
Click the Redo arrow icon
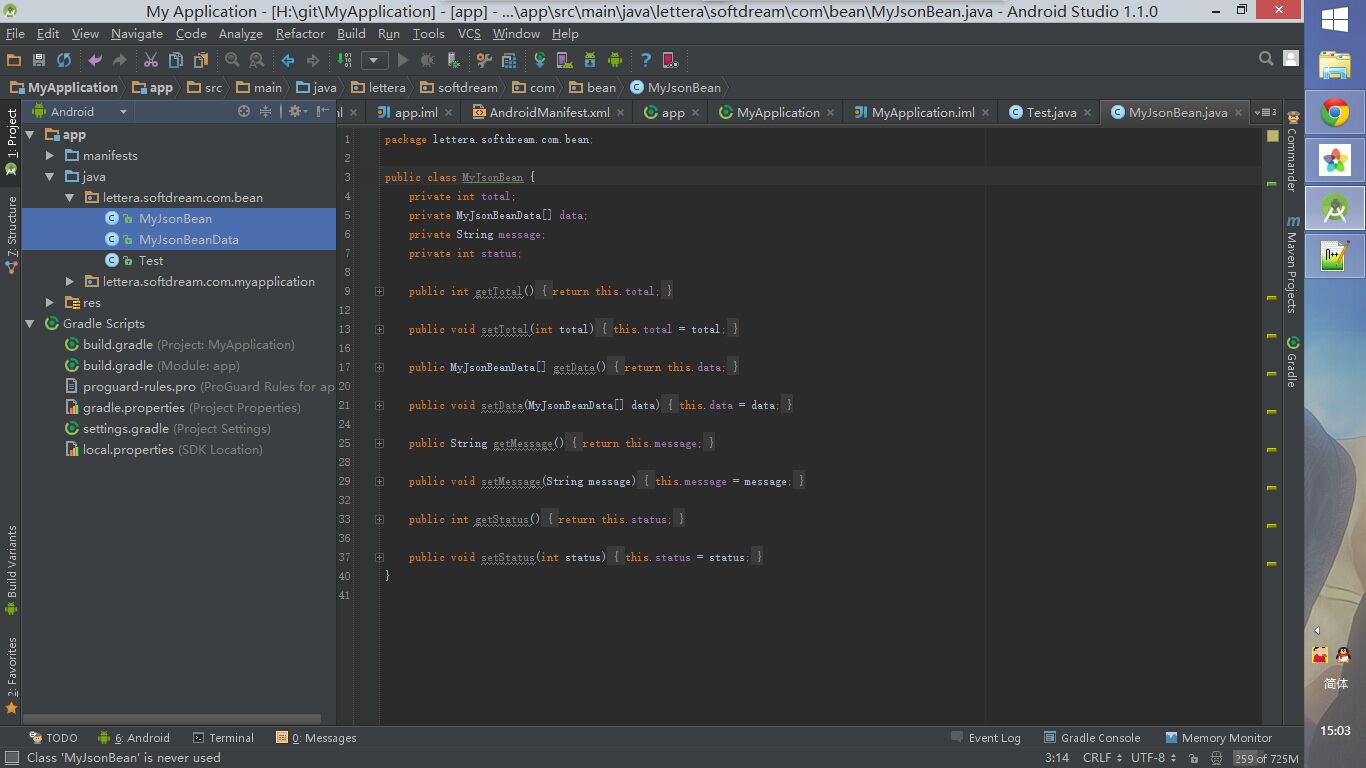(x=119, y=60)
